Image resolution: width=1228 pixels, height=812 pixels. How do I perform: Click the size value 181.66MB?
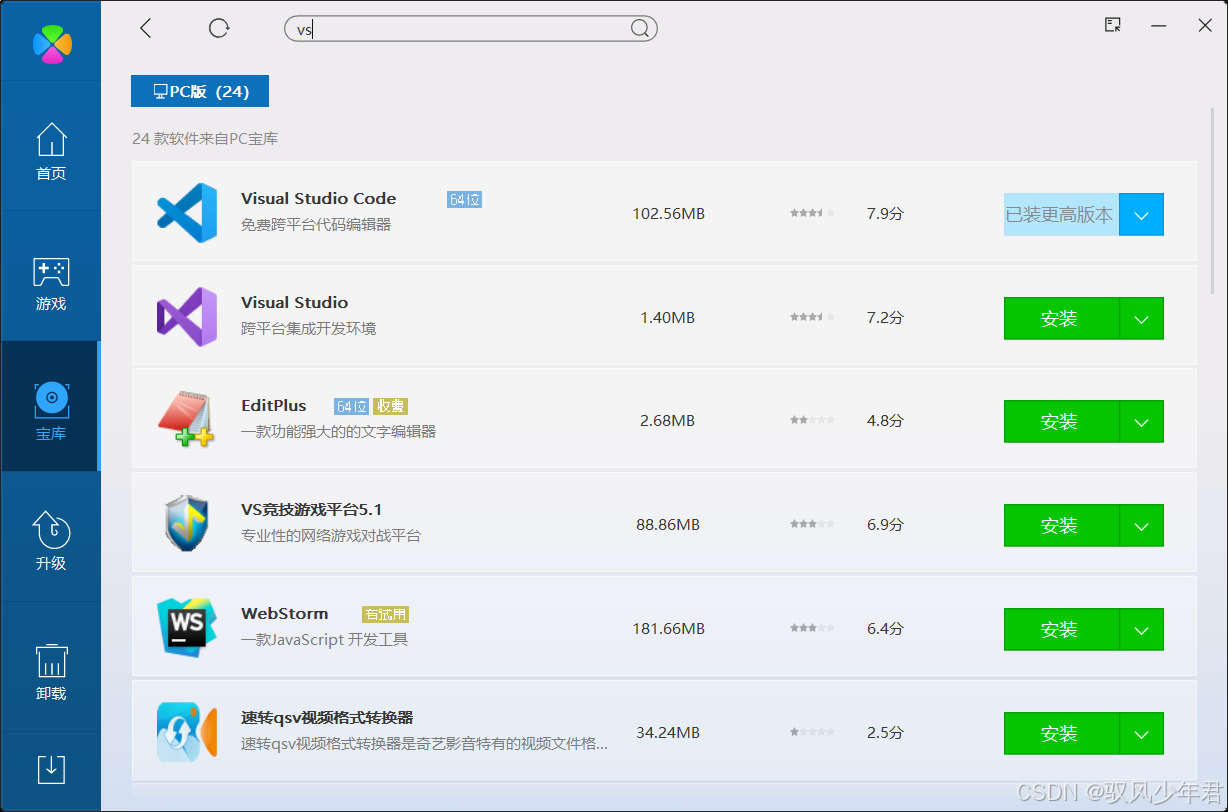(668, 629)
